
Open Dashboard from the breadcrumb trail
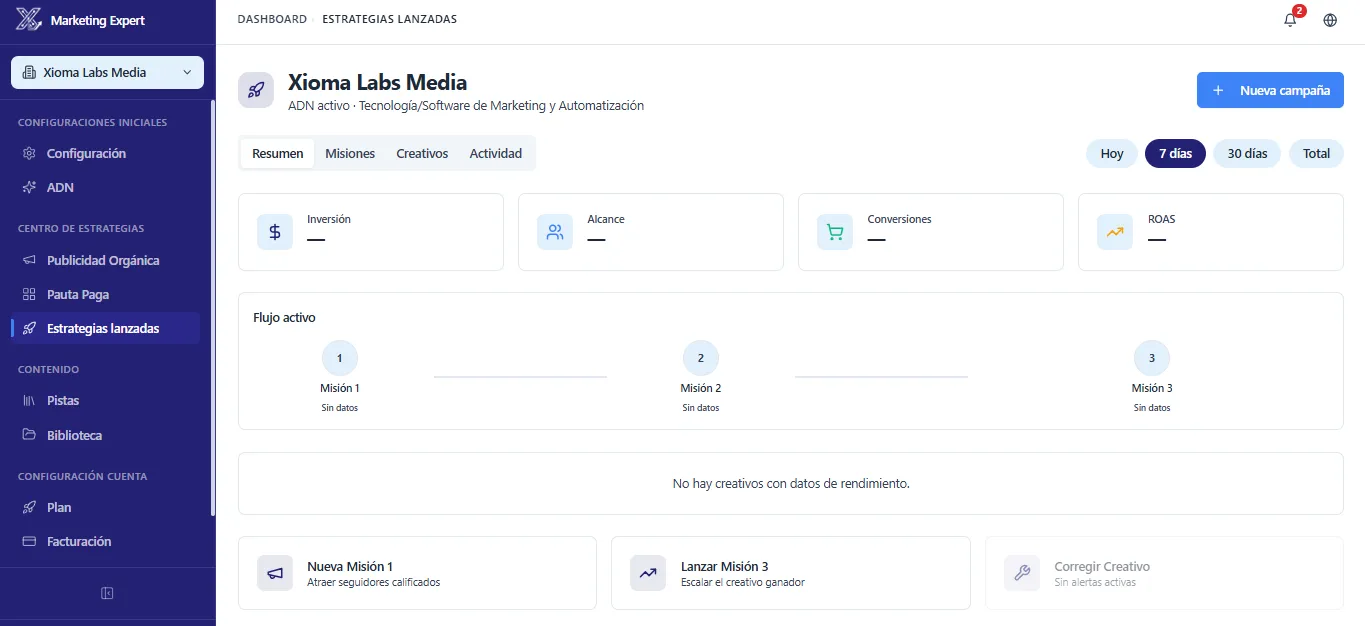[272, 18]
